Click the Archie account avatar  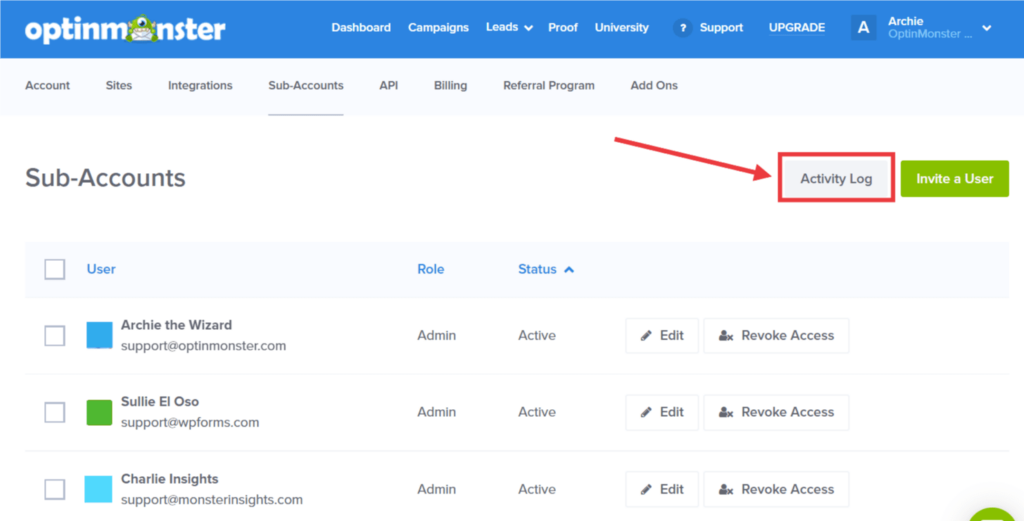(x=863, y=28)
